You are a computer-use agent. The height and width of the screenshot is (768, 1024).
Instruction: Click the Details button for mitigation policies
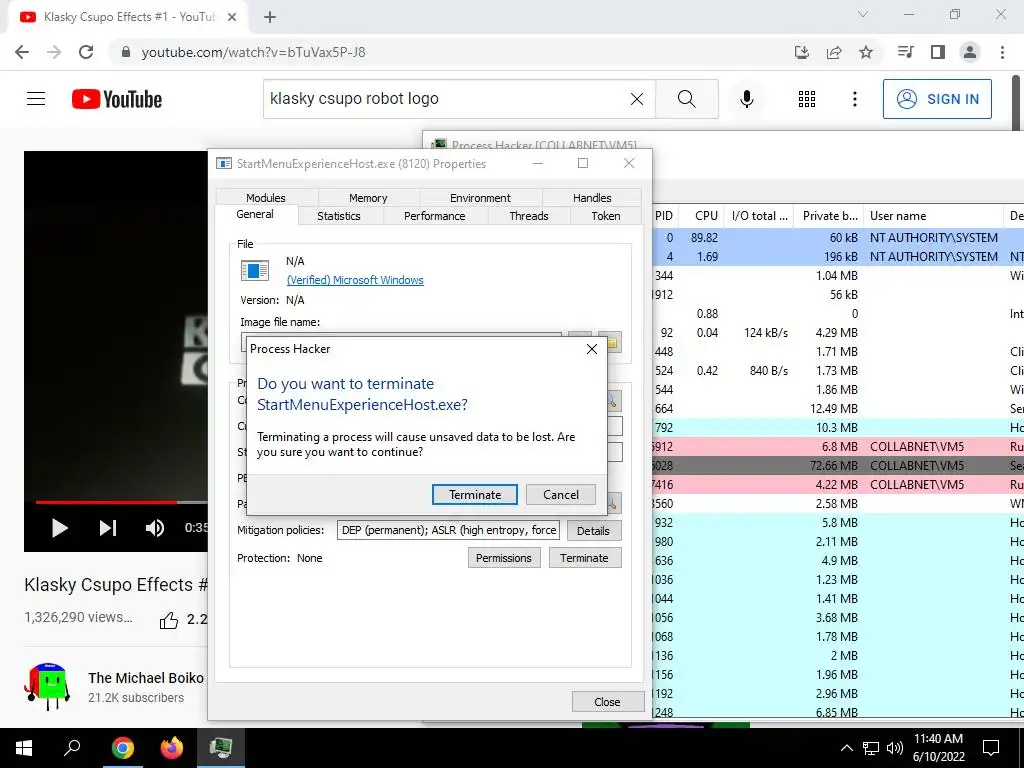tap(593, 531)
